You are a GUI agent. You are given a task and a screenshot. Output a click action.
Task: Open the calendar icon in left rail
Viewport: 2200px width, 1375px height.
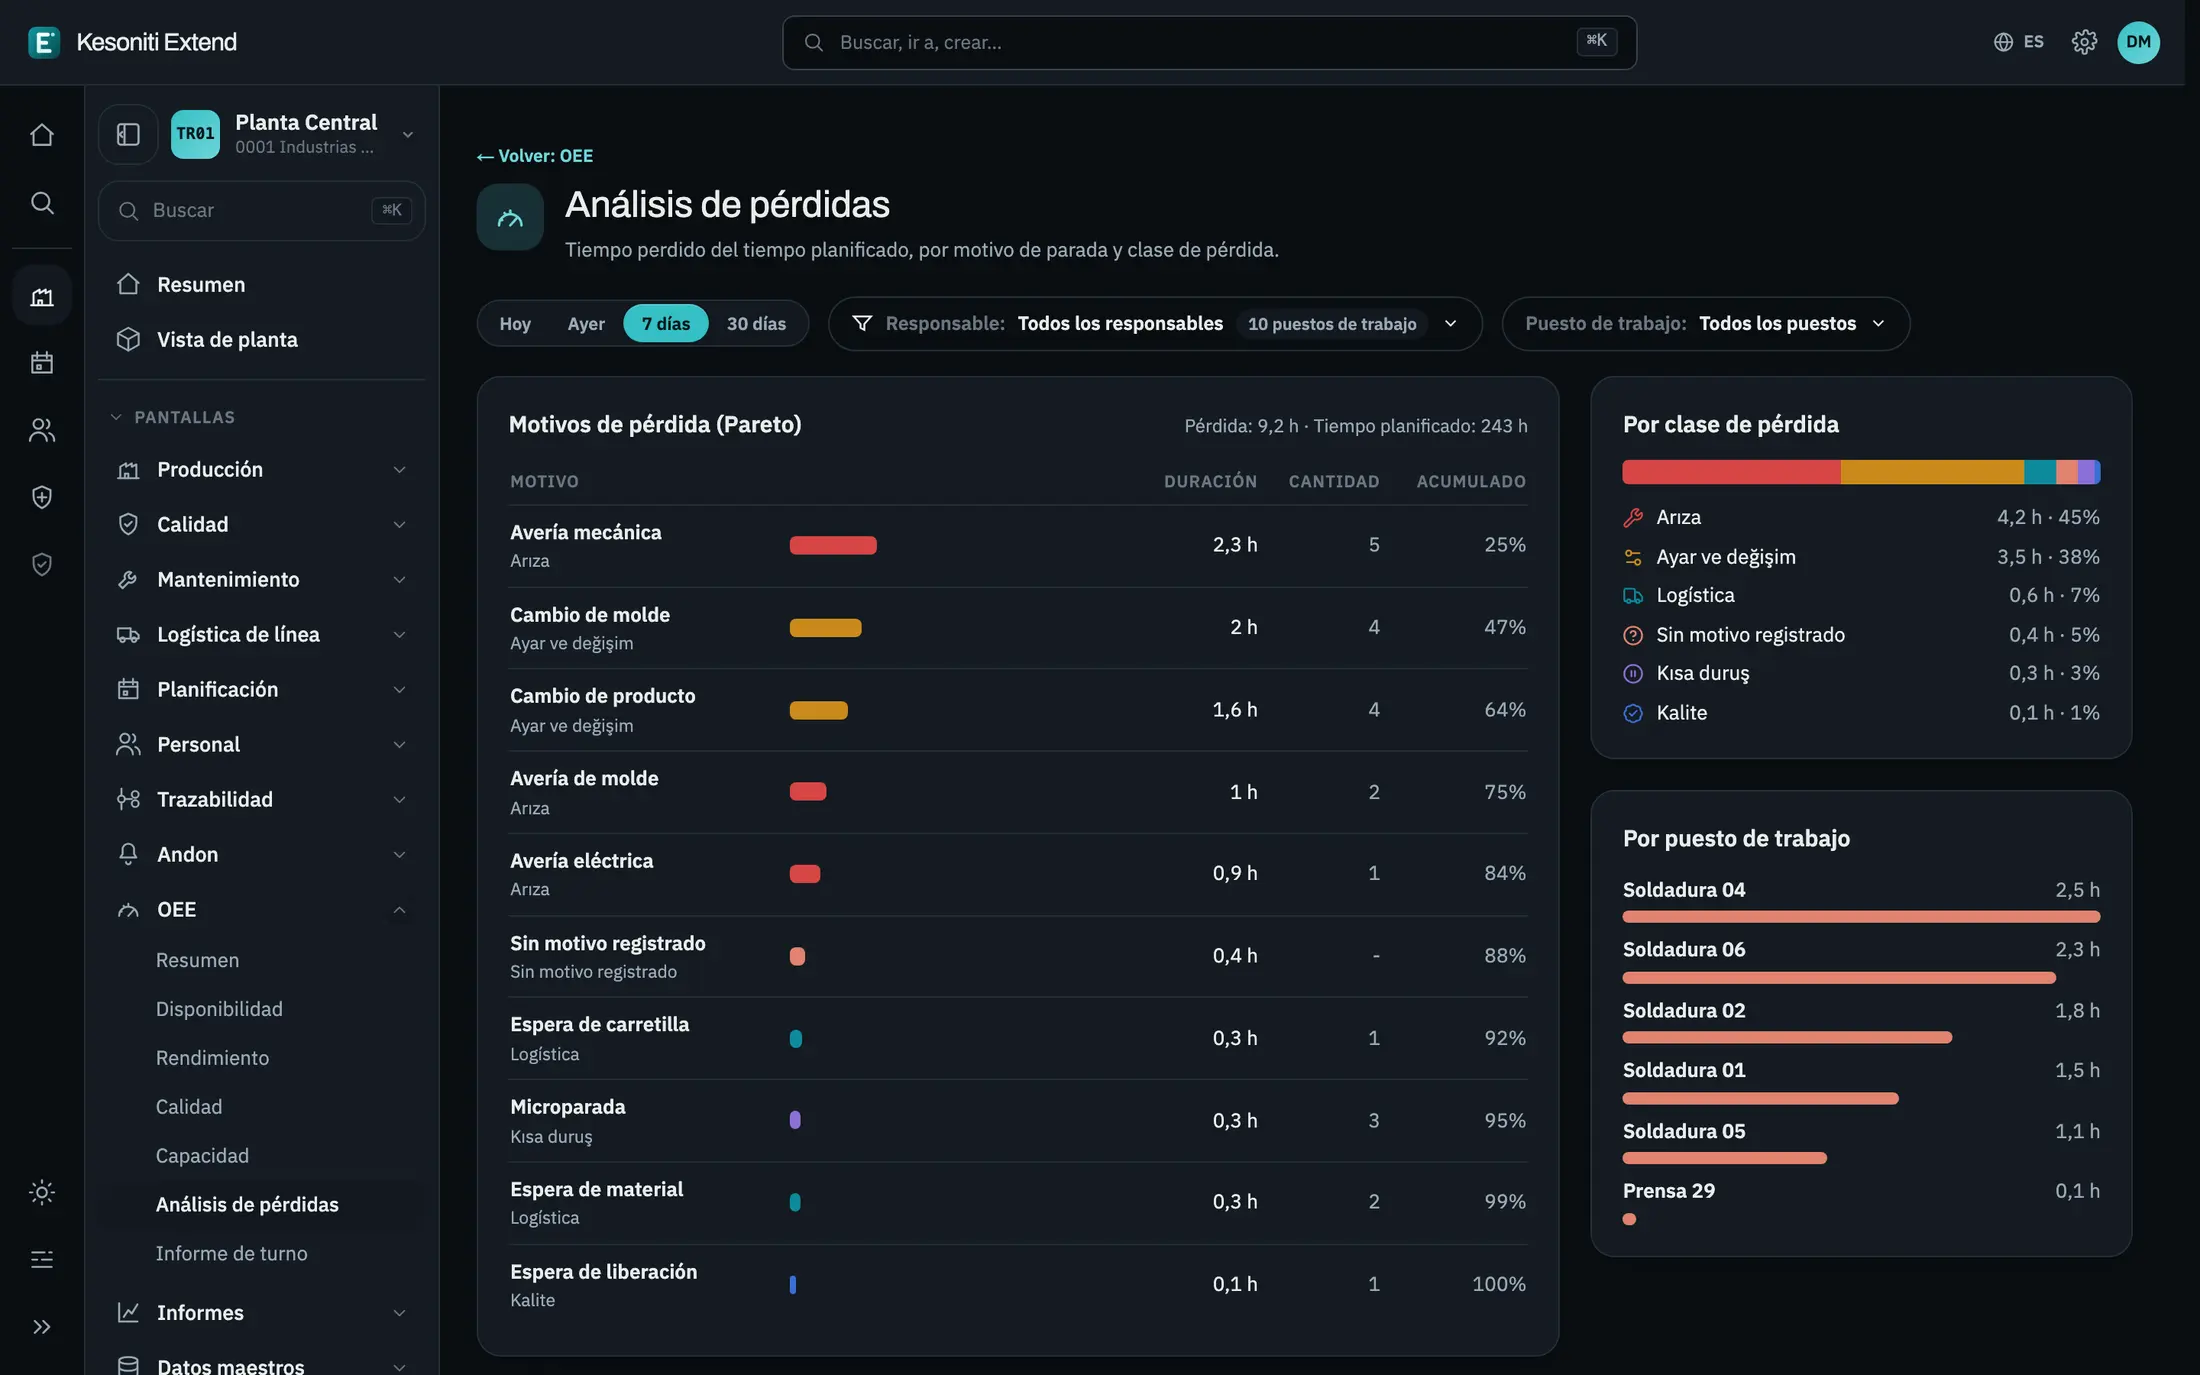(x=41, y=362)
